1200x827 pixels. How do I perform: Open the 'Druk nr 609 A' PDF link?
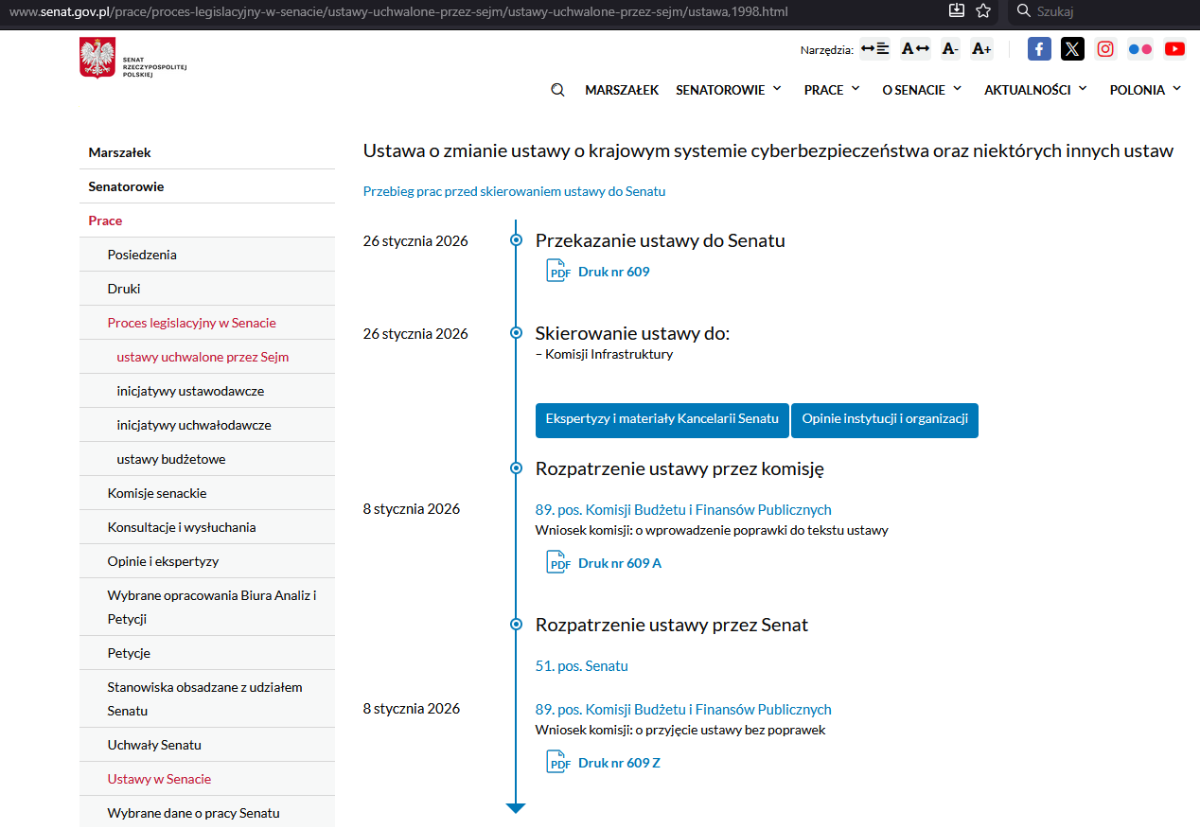tap(619, 563)
